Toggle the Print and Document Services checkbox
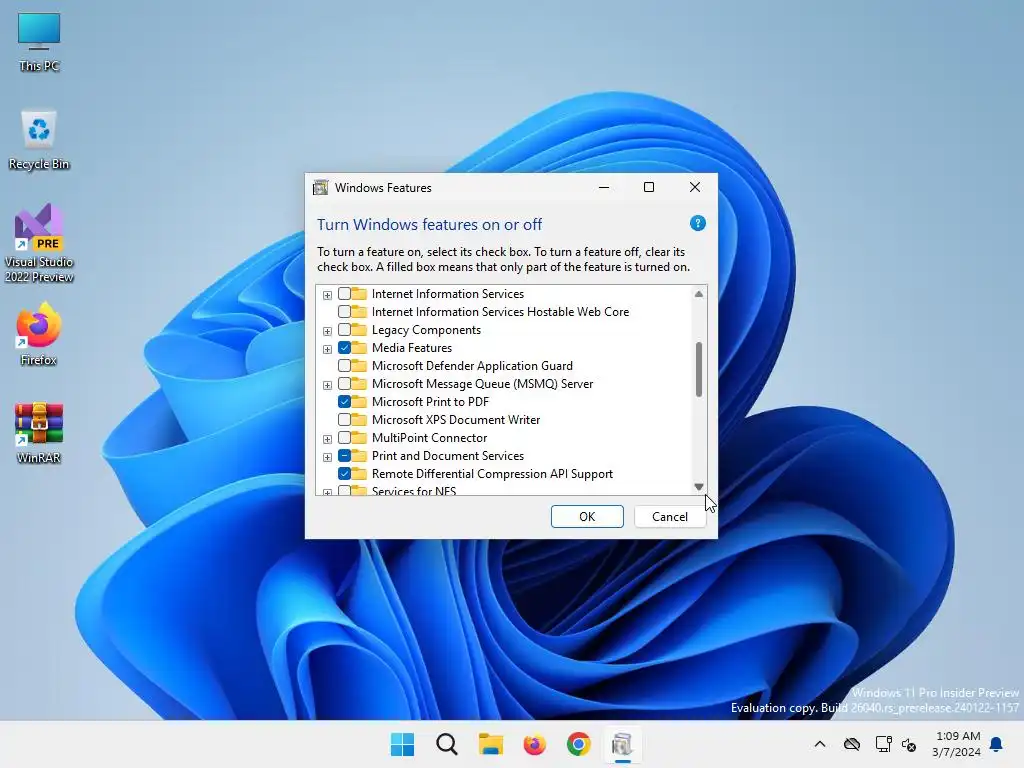Image resolution: width=1024 pixels, height=768 pixels. 344,456
